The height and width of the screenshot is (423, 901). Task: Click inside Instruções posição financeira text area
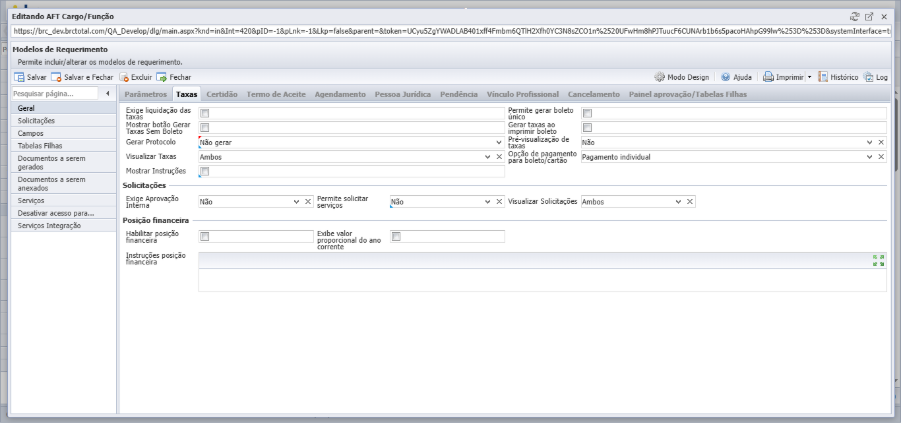(x=542, y=280)
